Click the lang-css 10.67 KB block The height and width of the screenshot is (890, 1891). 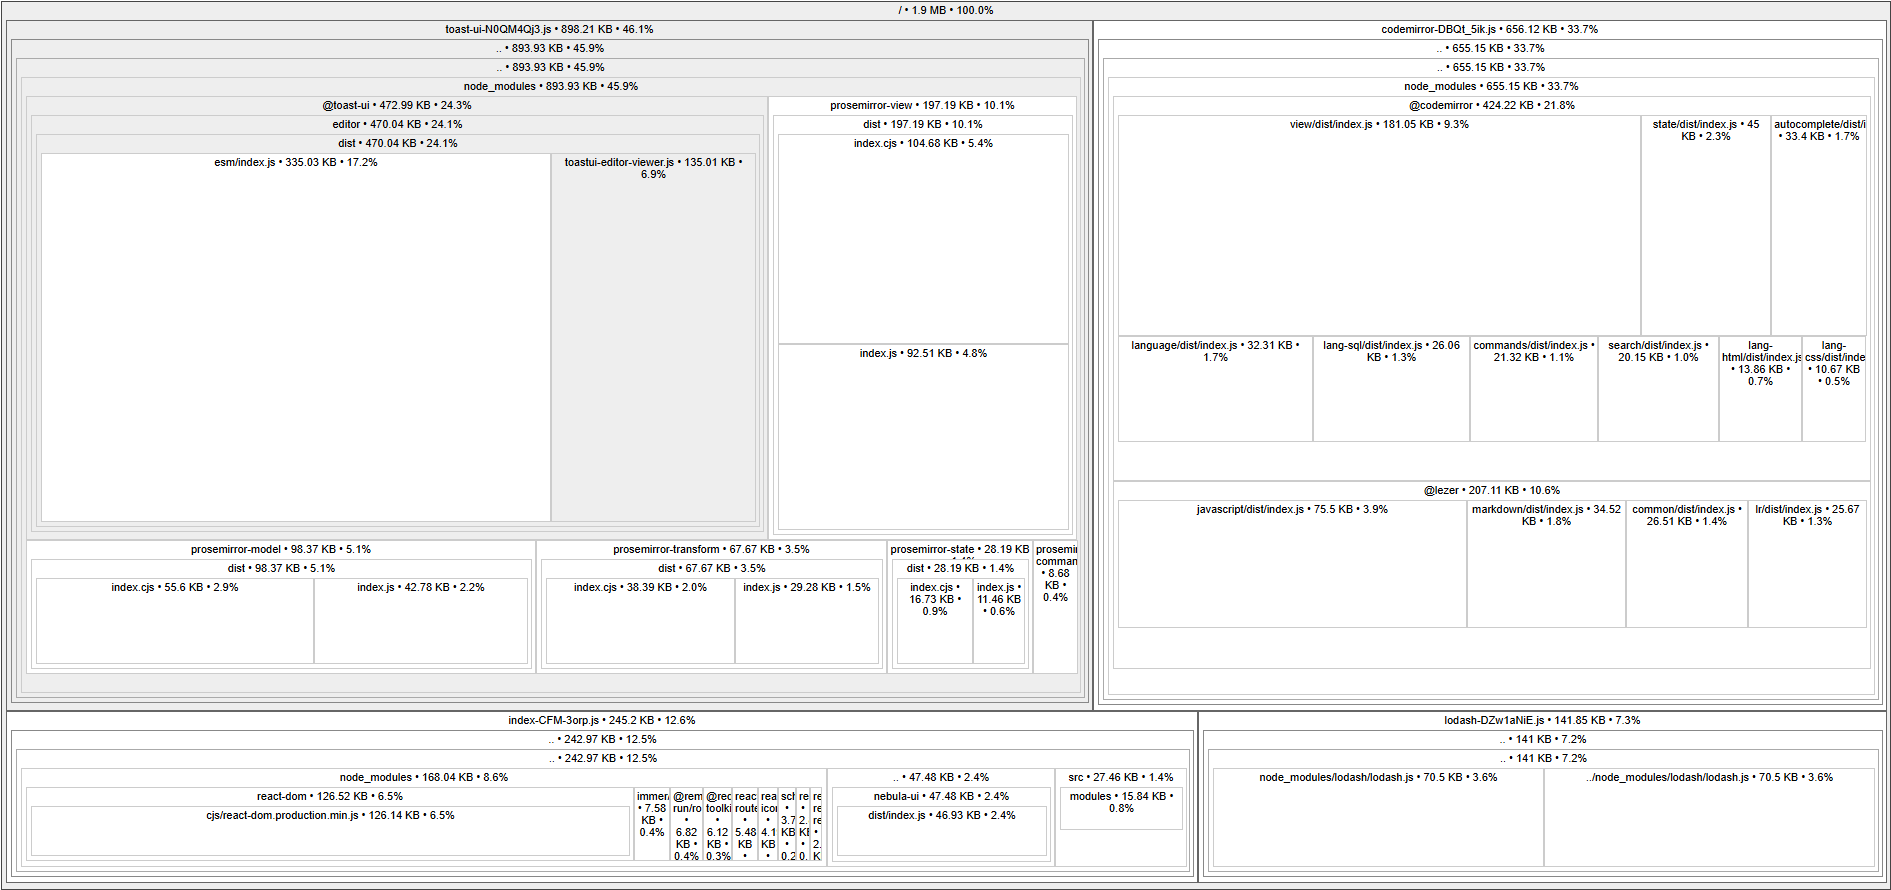1833,389
